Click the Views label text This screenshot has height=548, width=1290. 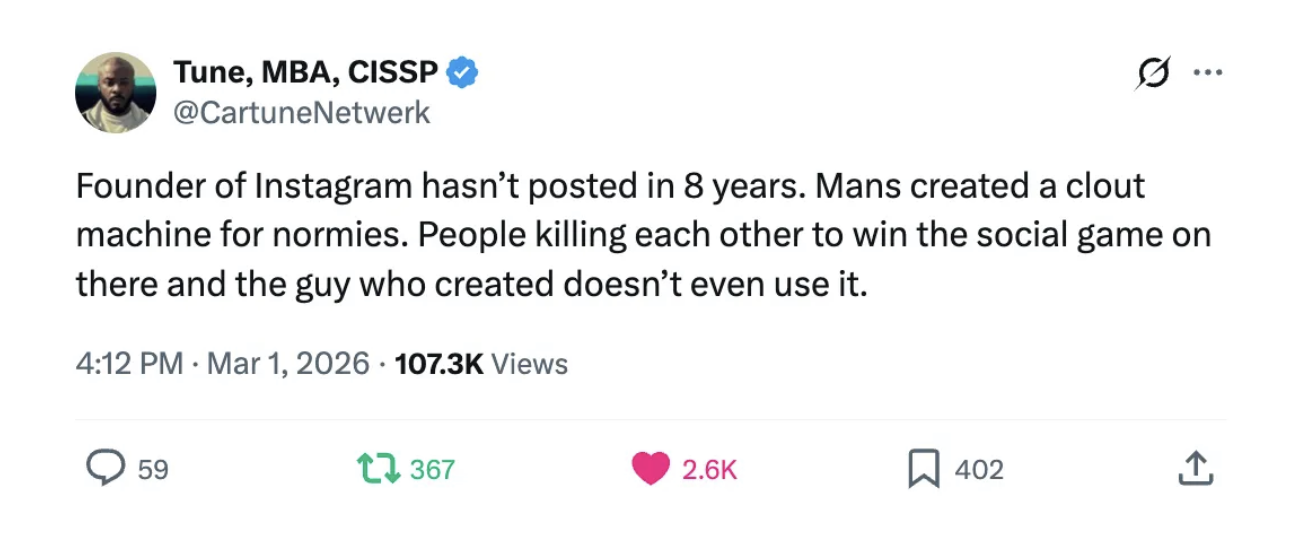(x=530, y=364)
